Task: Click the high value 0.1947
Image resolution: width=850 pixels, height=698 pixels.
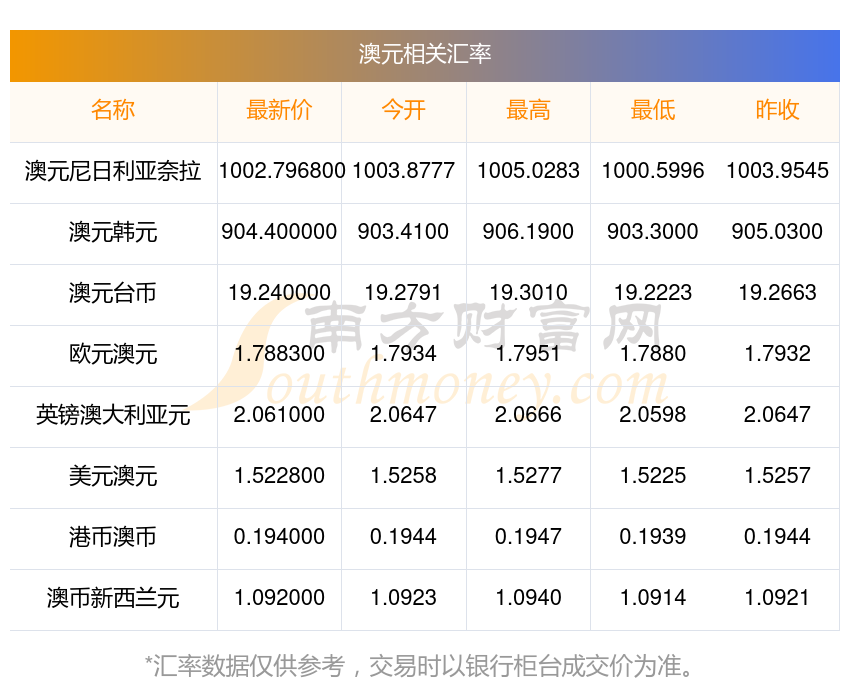Action: [x=528, y=537]
